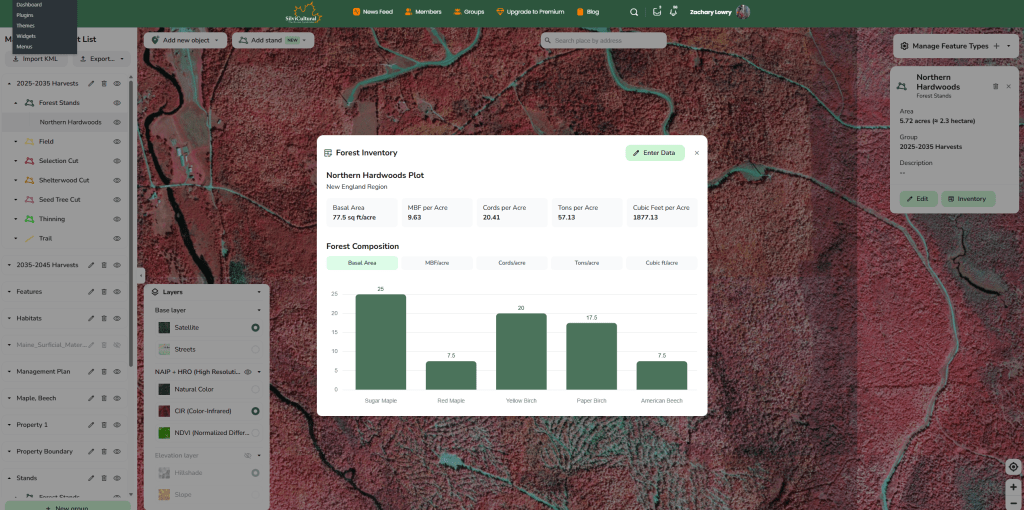
Task: Select the Natural Color radio button
Action: [255, 389]
